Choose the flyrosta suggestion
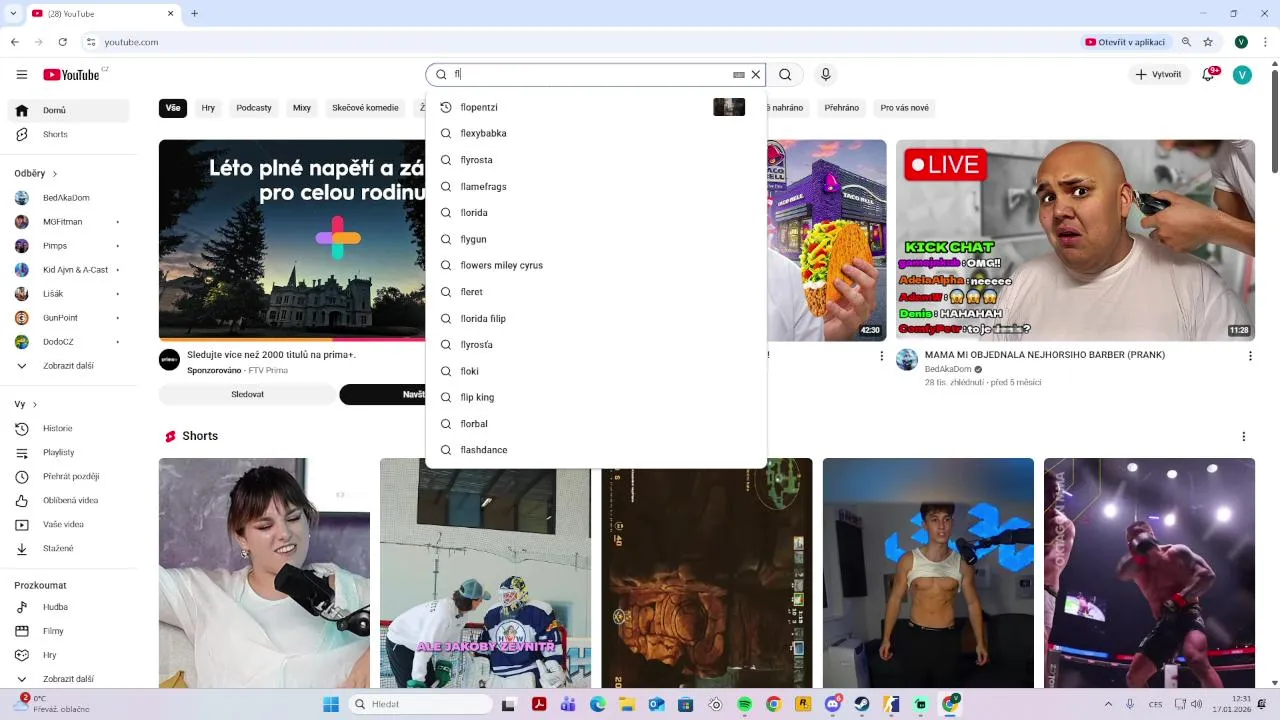This screenshot has height=720, width=1280. coord(596,160)
